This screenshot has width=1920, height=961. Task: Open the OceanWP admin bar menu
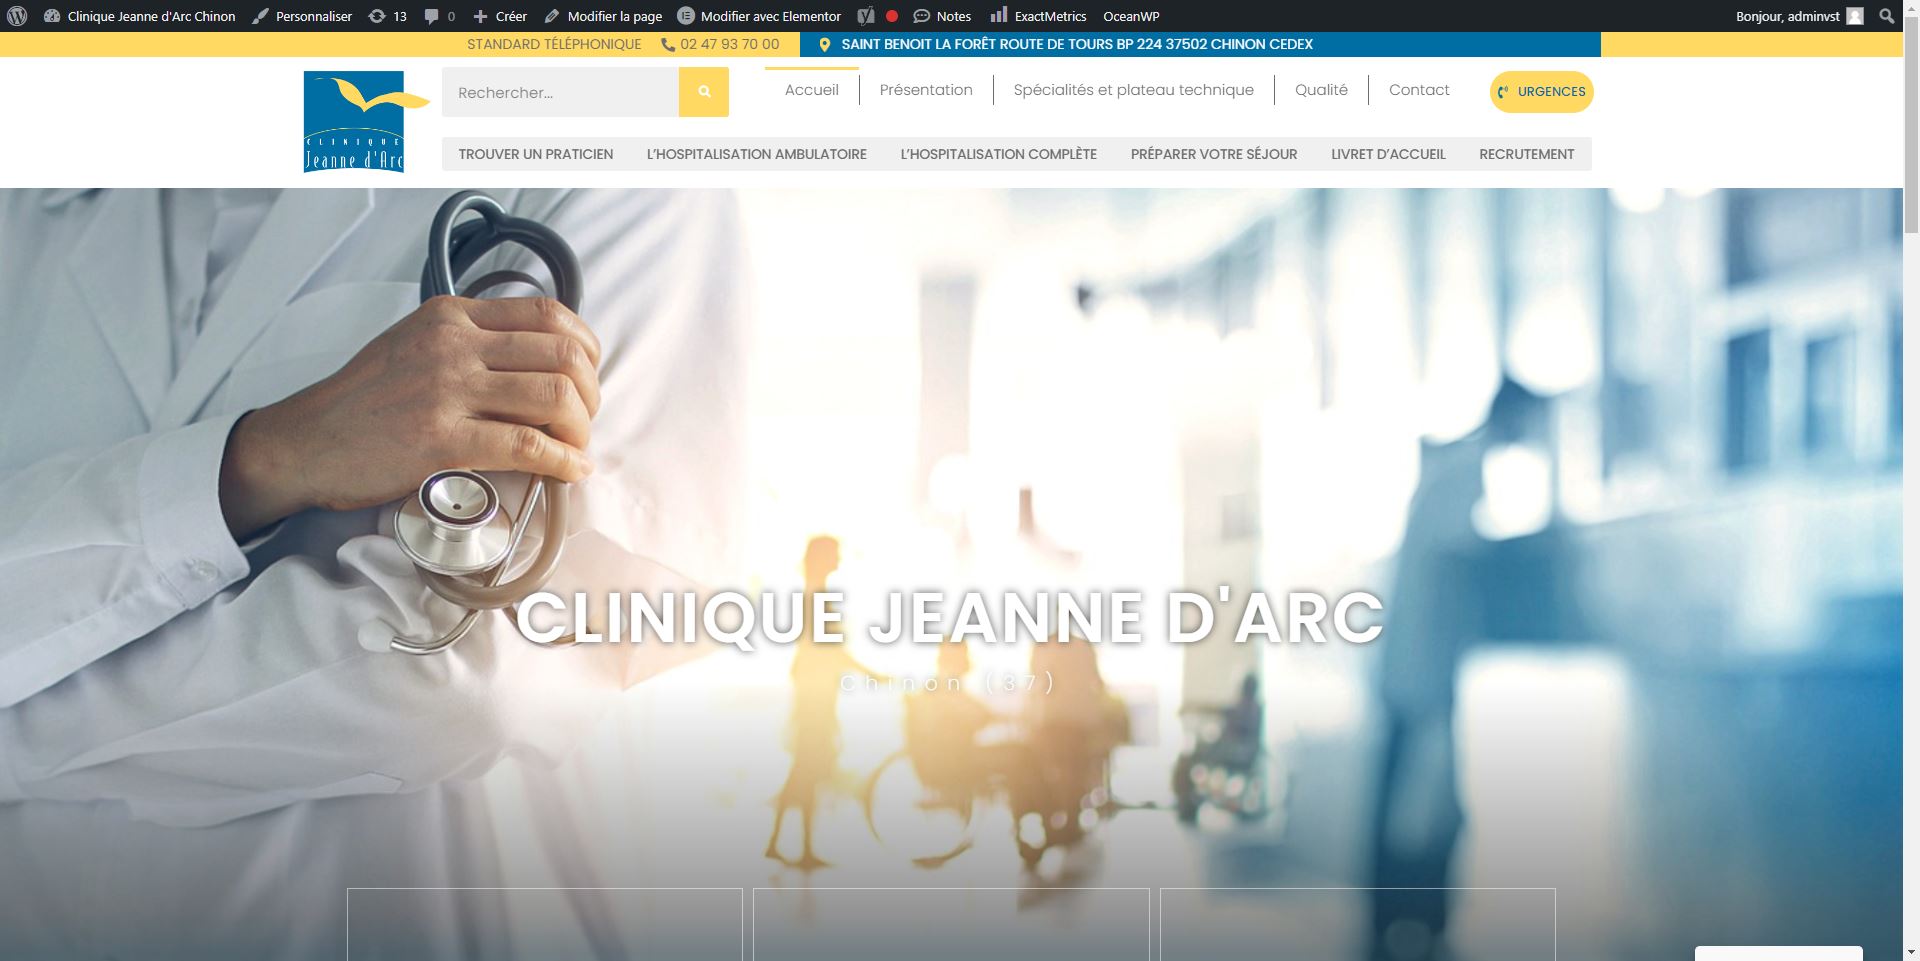1131,16
